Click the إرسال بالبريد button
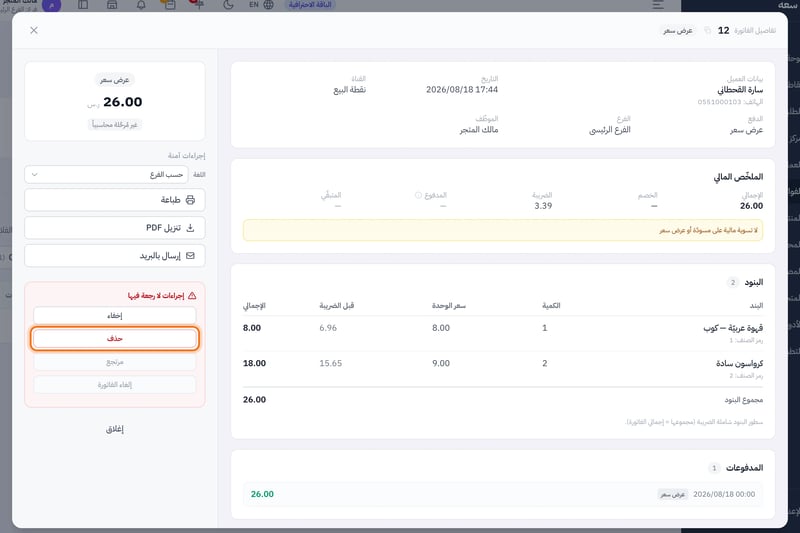Viewport: 800px width, 533px height. click(115, 256)
